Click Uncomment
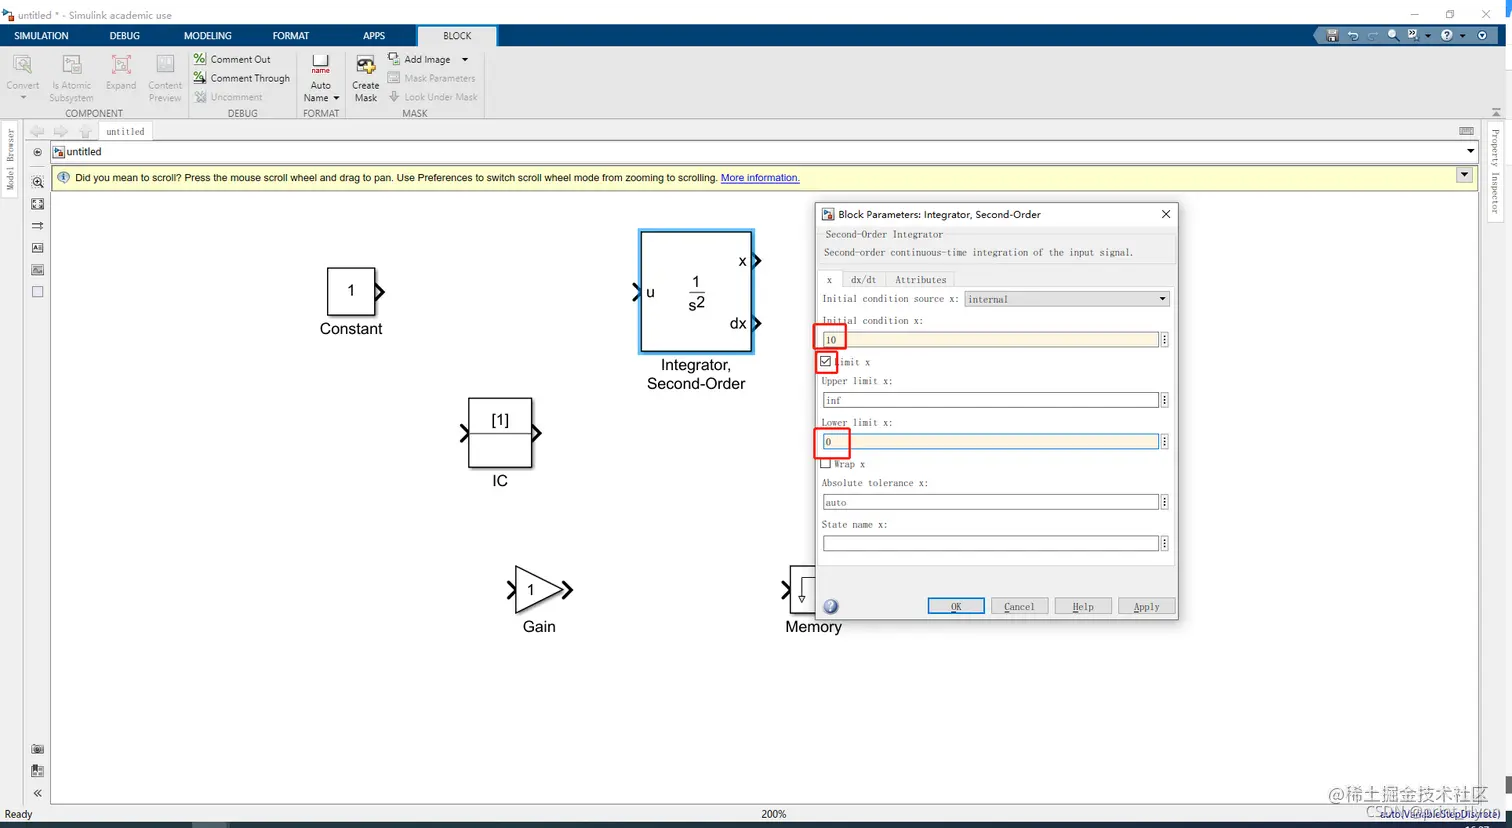The height and width of the screenshot is (828, 1512). [228, 97]
